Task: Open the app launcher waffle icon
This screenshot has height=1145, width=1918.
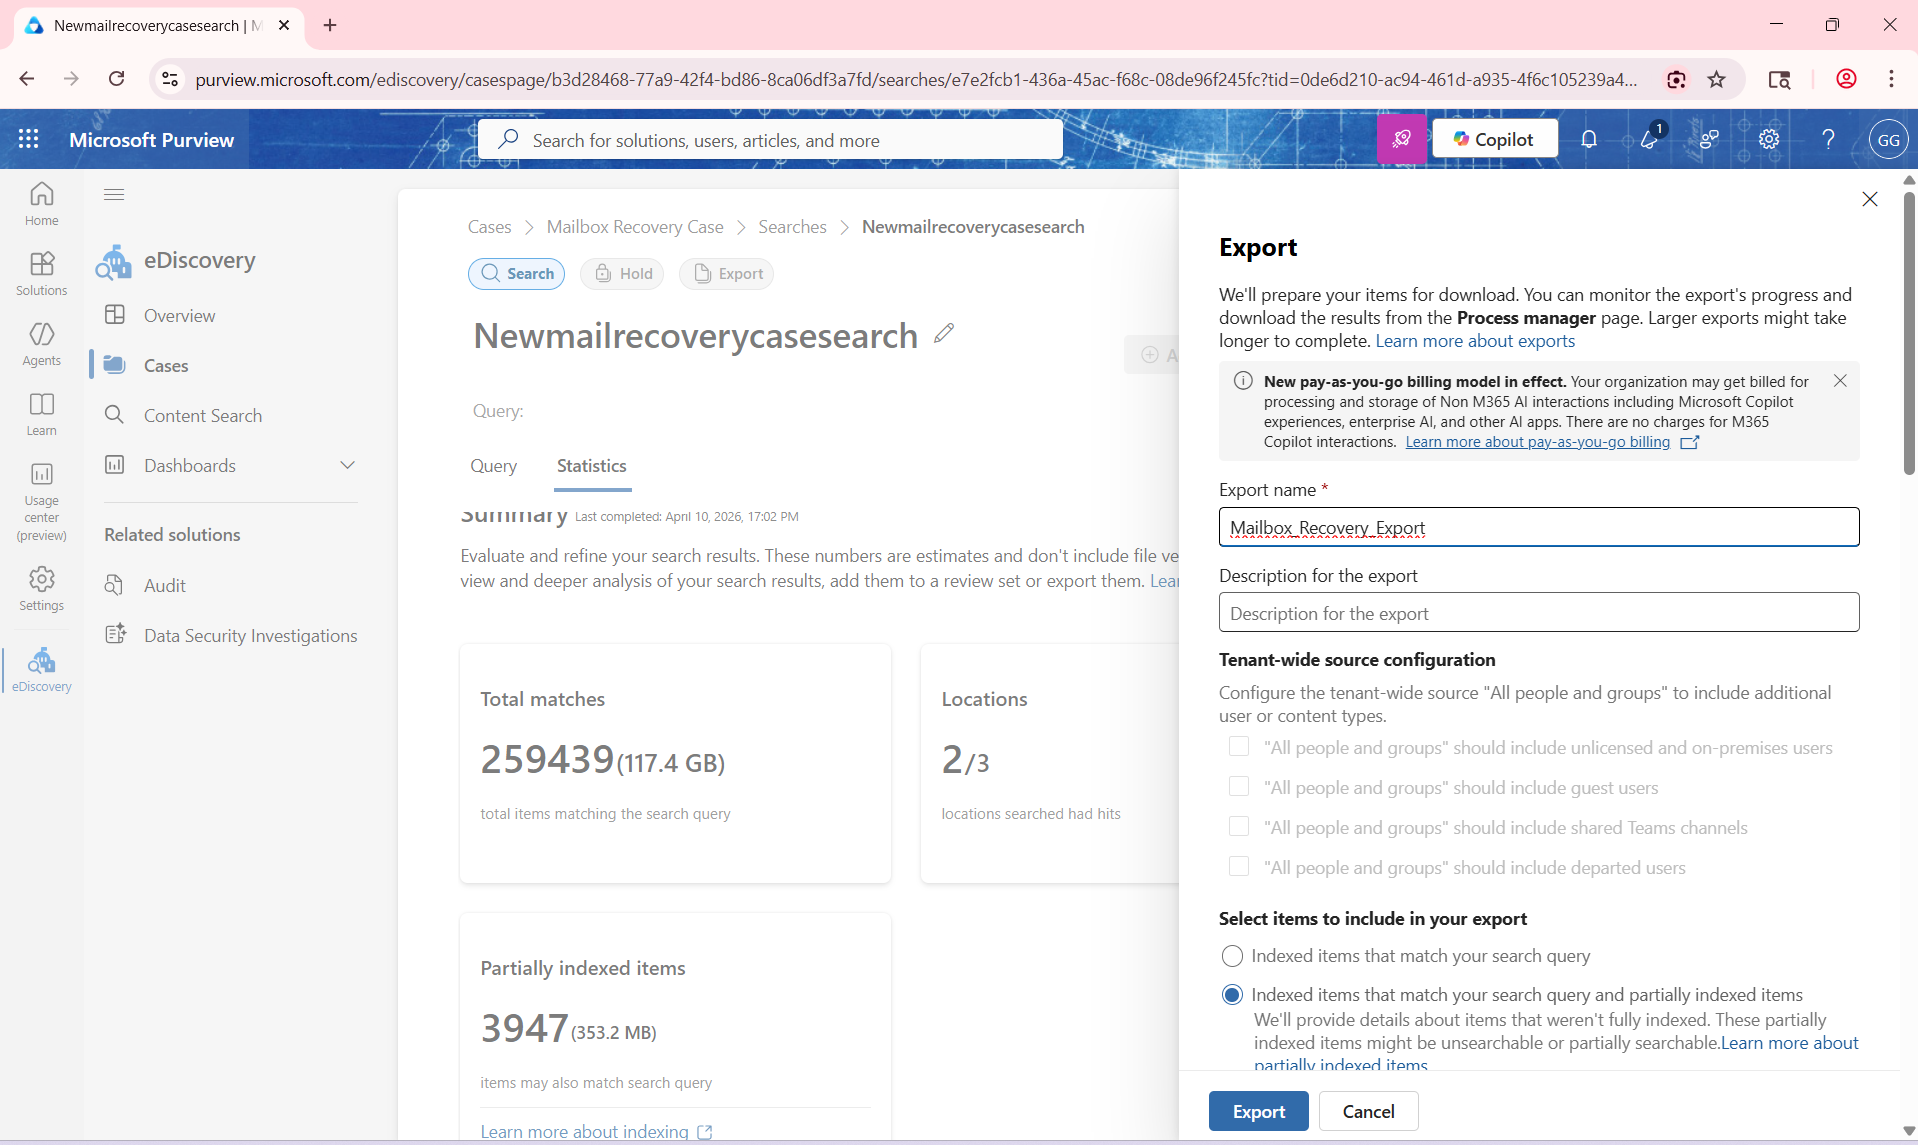Action: pos(28,139)
